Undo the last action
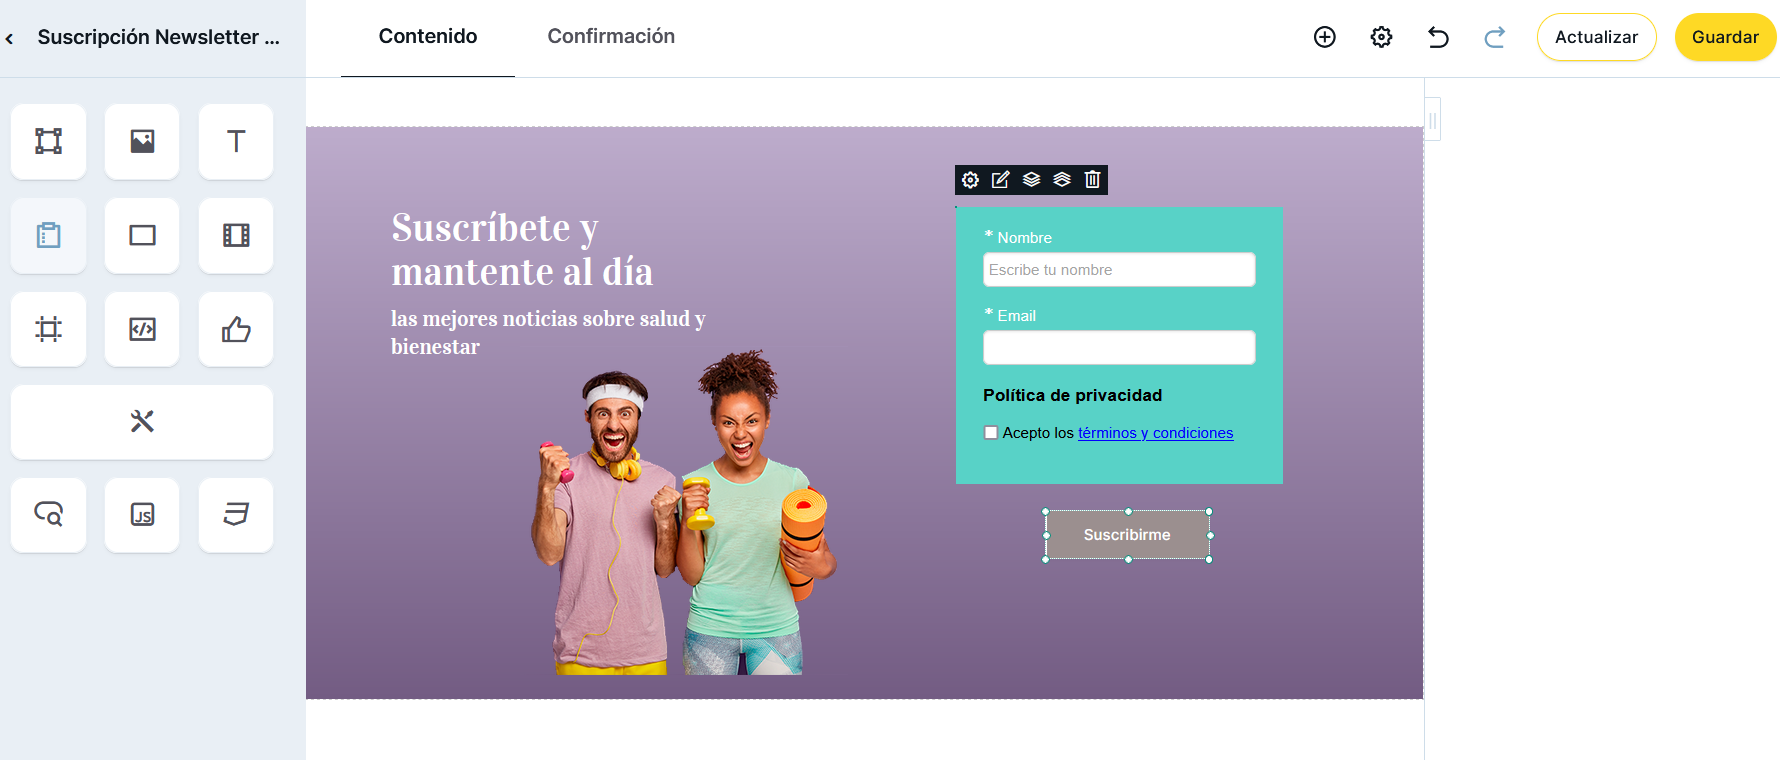Image resolution: width=1780 pixels, height=760 pixels. 1438,37
